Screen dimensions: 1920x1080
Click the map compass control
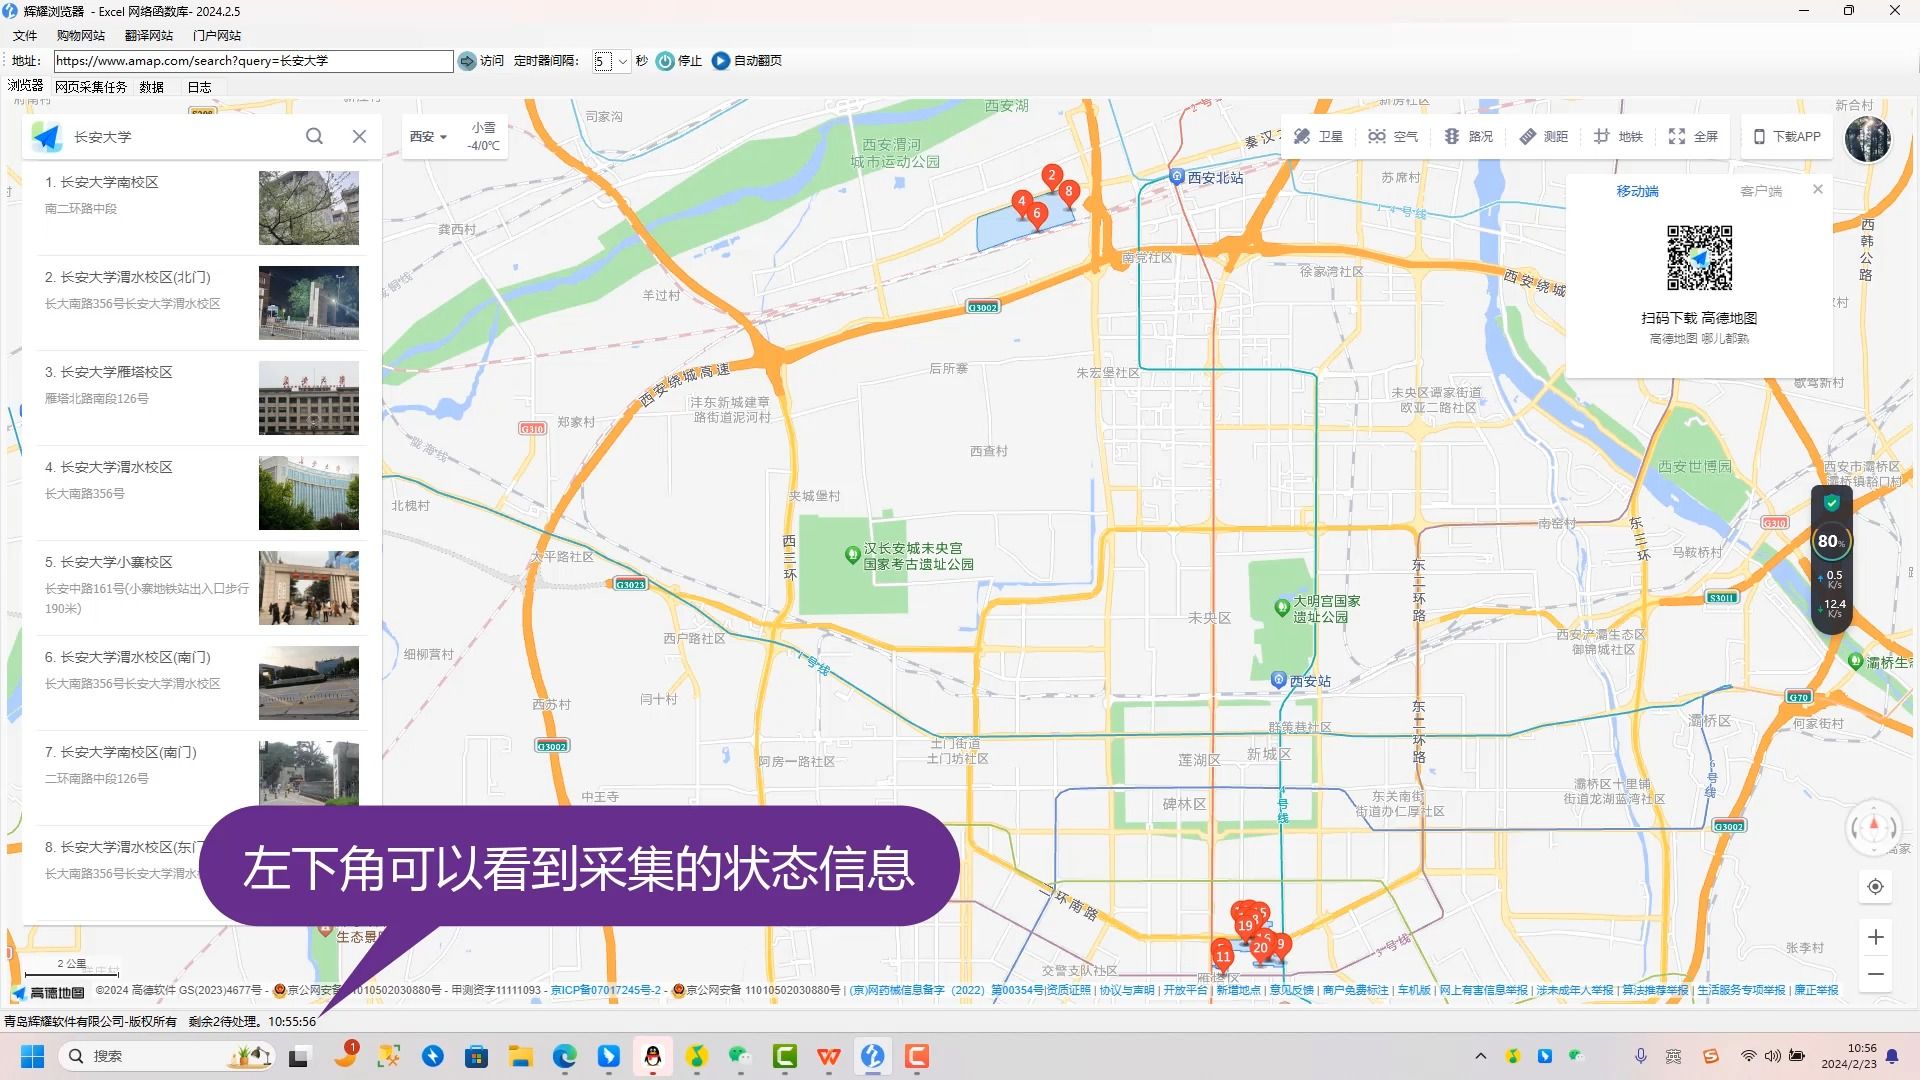1873,828
